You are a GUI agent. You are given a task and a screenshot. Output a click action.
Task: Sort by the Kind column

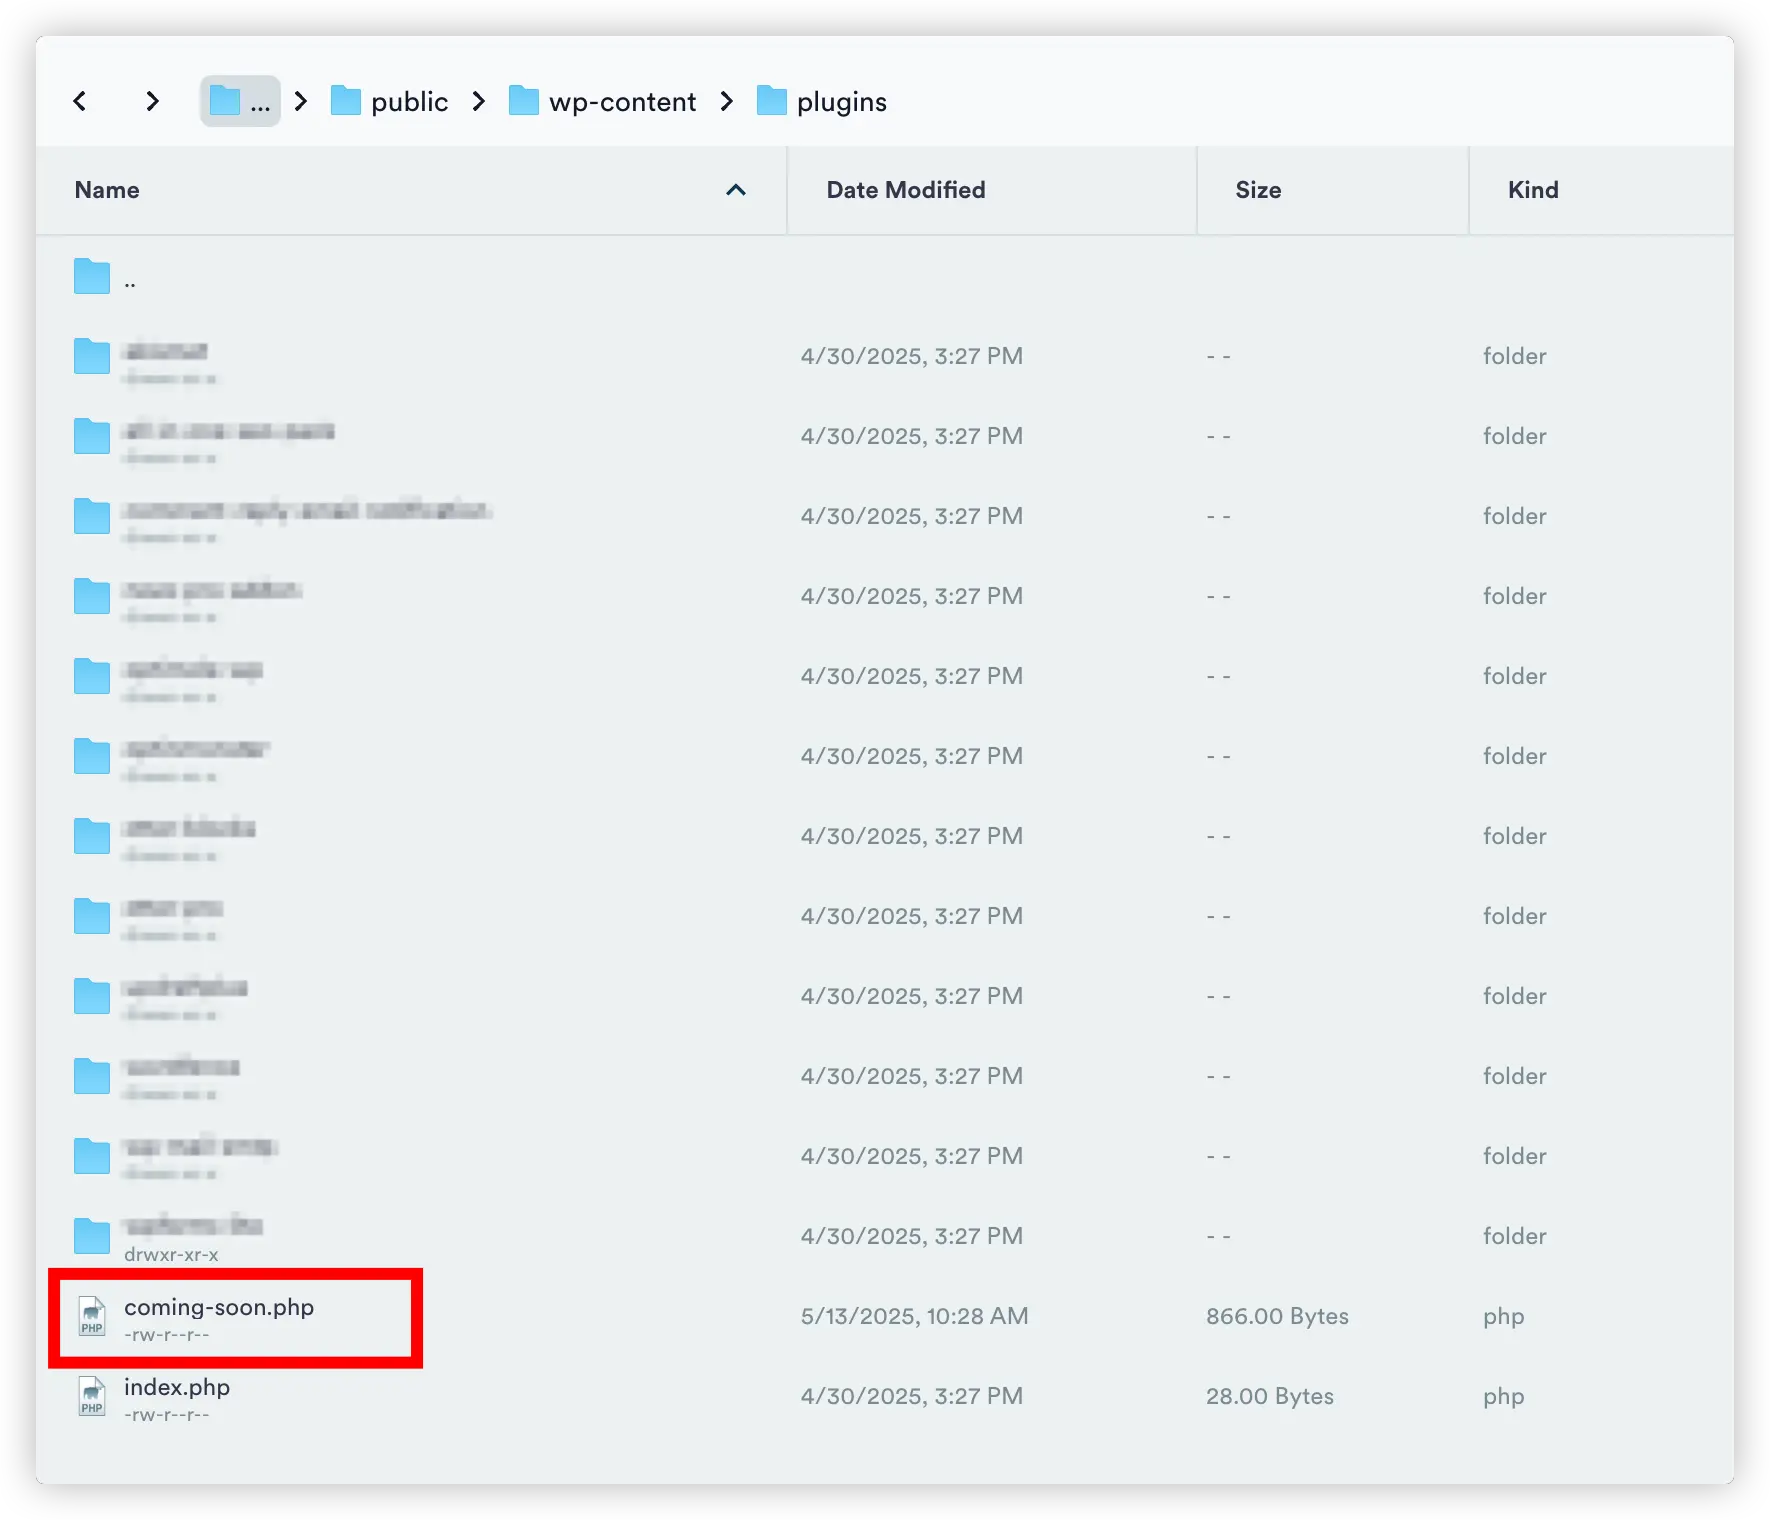[x=1533, y=190]
